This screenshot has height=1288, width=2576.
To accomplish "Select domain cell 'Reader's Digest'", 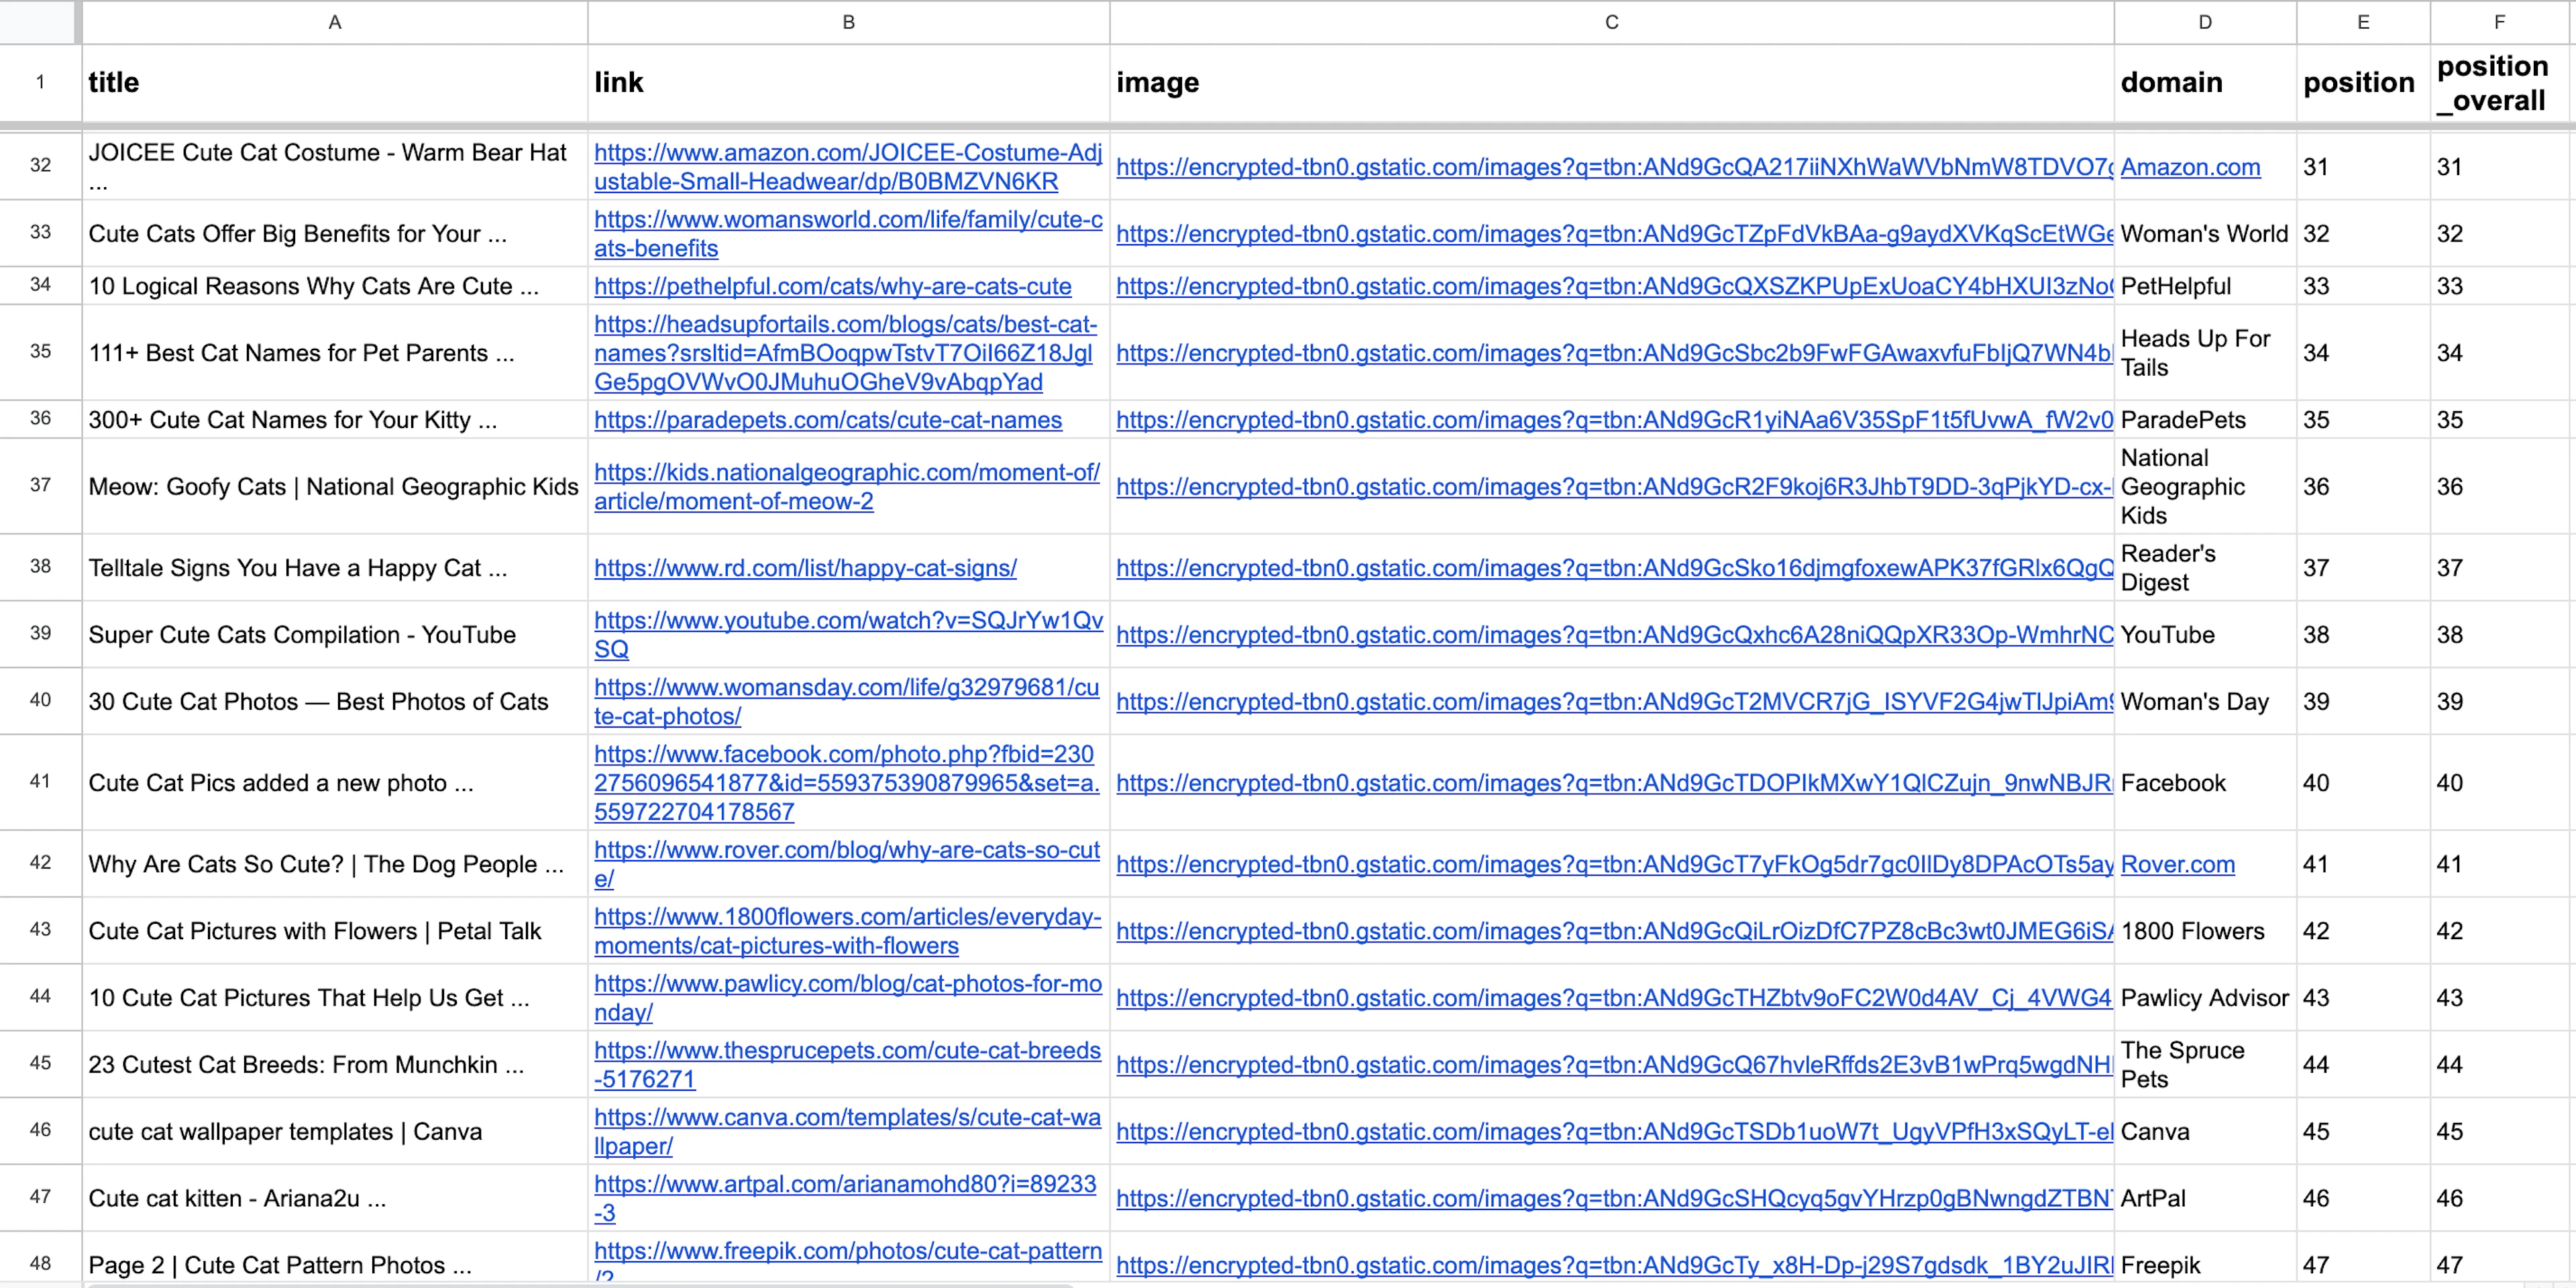I will click(2204, 568).
